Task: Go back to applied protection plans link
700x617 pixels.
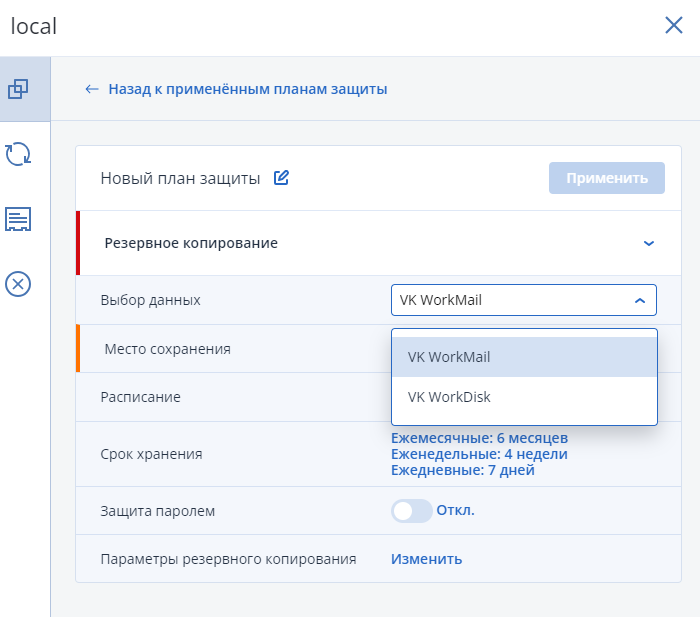Action: tap(248, 89)
